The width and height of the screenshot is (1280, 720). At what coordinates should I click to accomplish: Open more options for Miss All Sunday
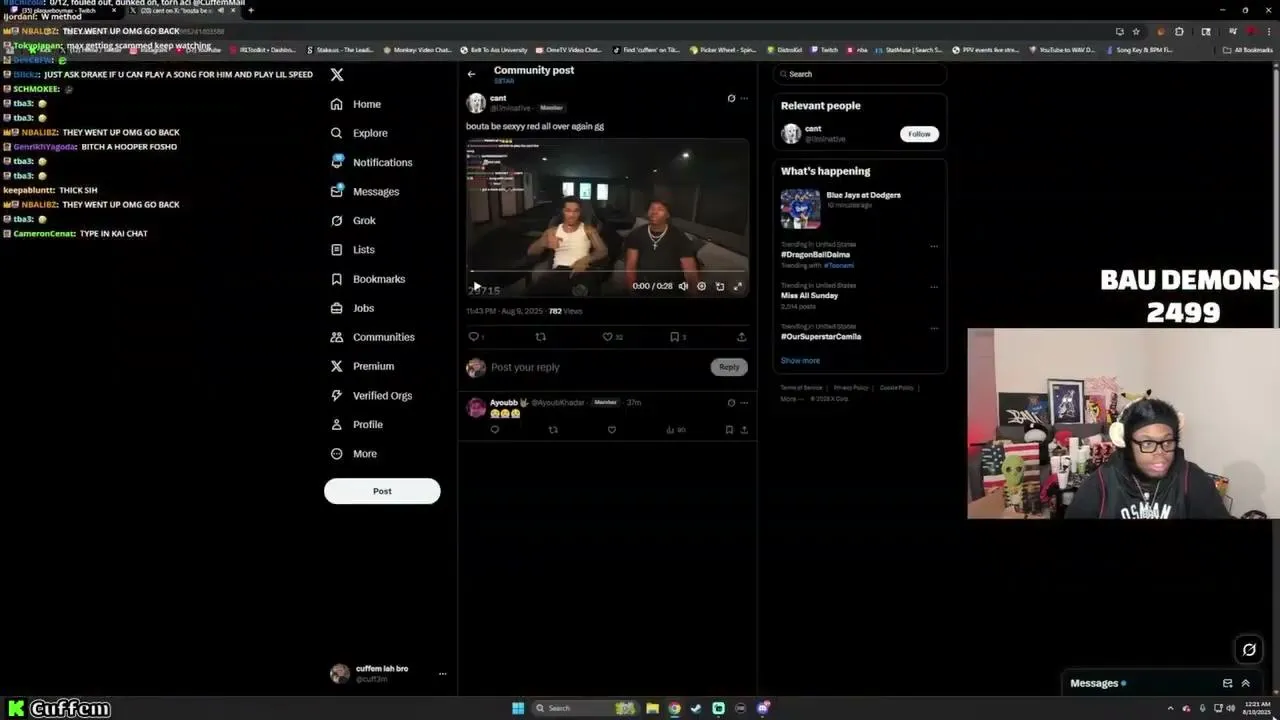pos(934,287)
